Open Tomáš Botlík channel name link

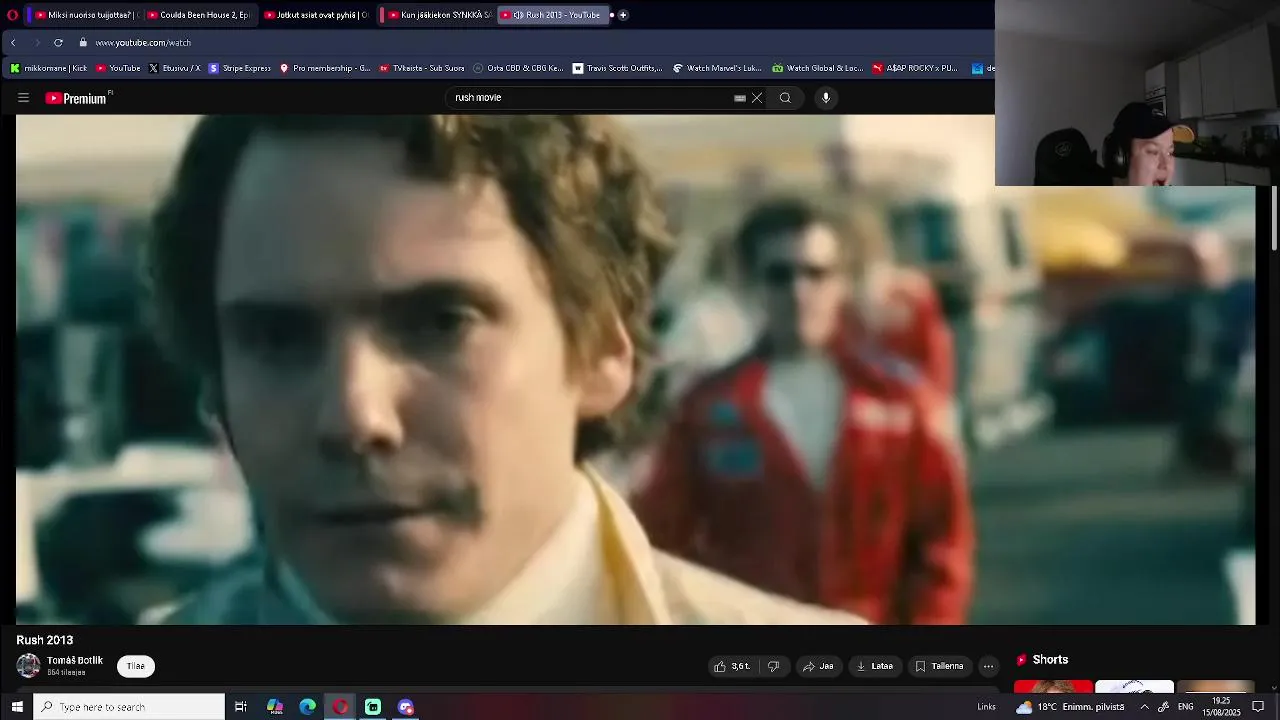pos(75,660)
